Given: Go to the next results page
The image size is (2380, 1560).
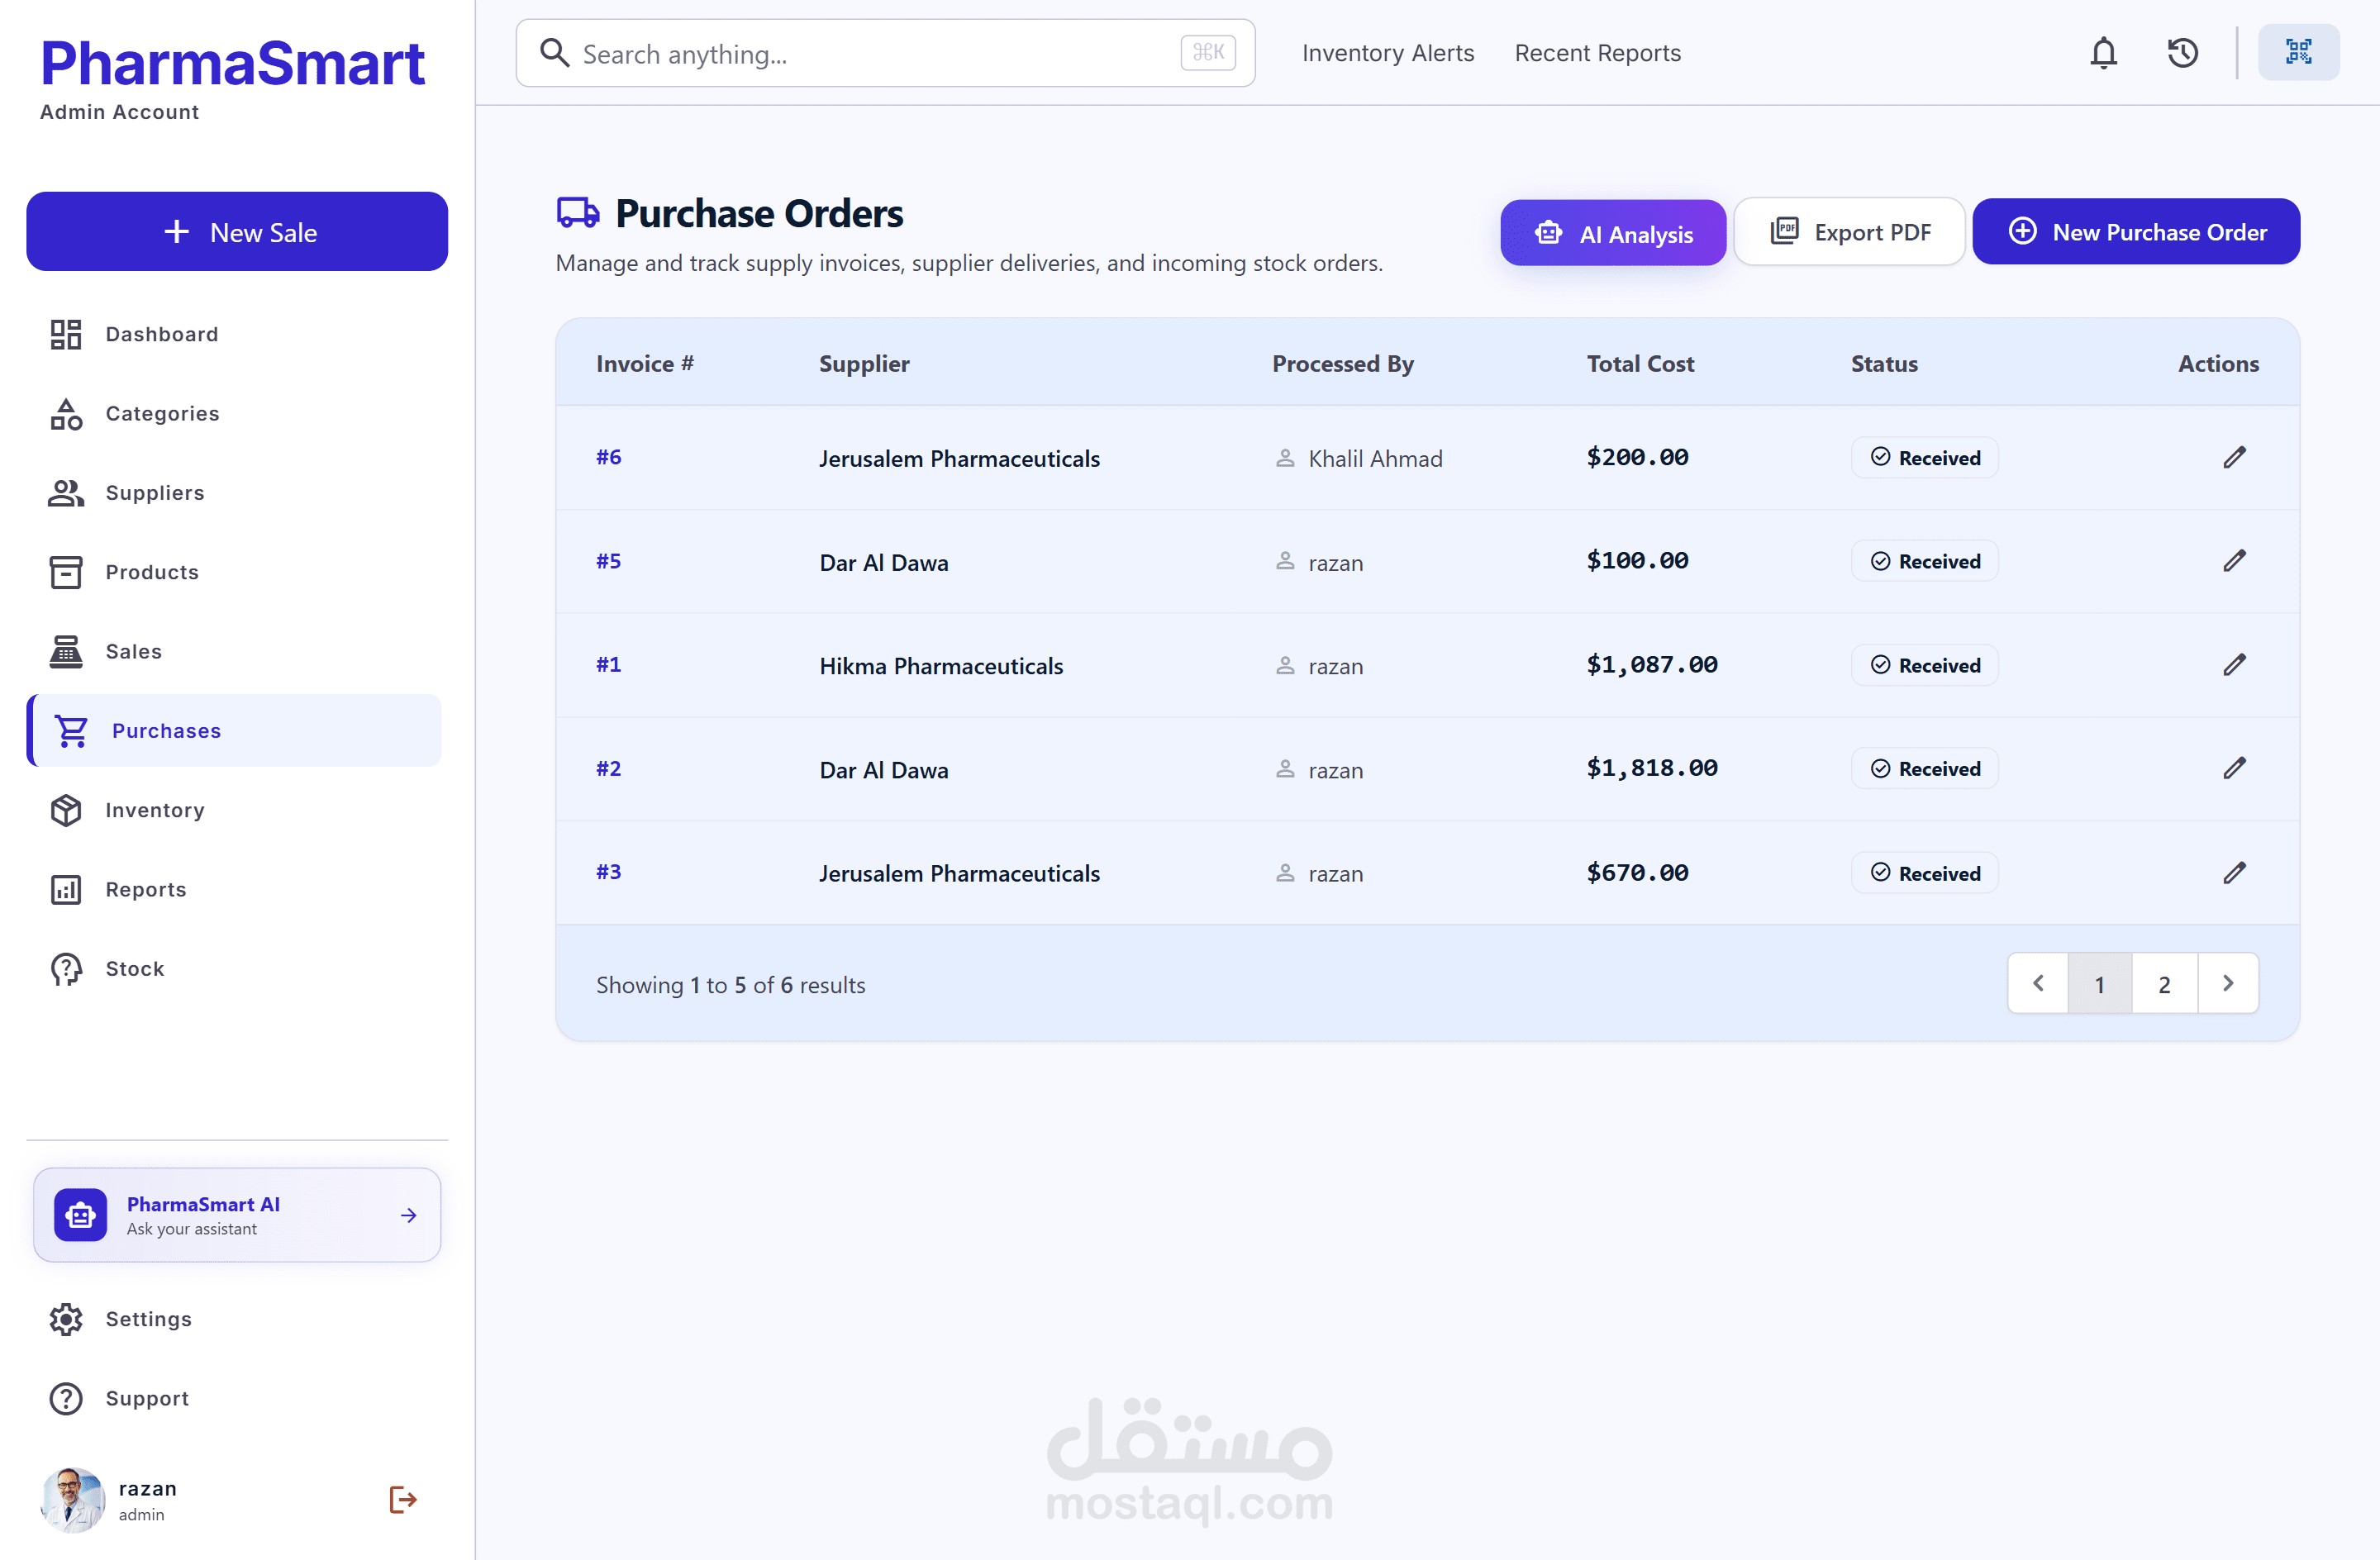Looking at the screenshot, I should (x=2228, y=983).
